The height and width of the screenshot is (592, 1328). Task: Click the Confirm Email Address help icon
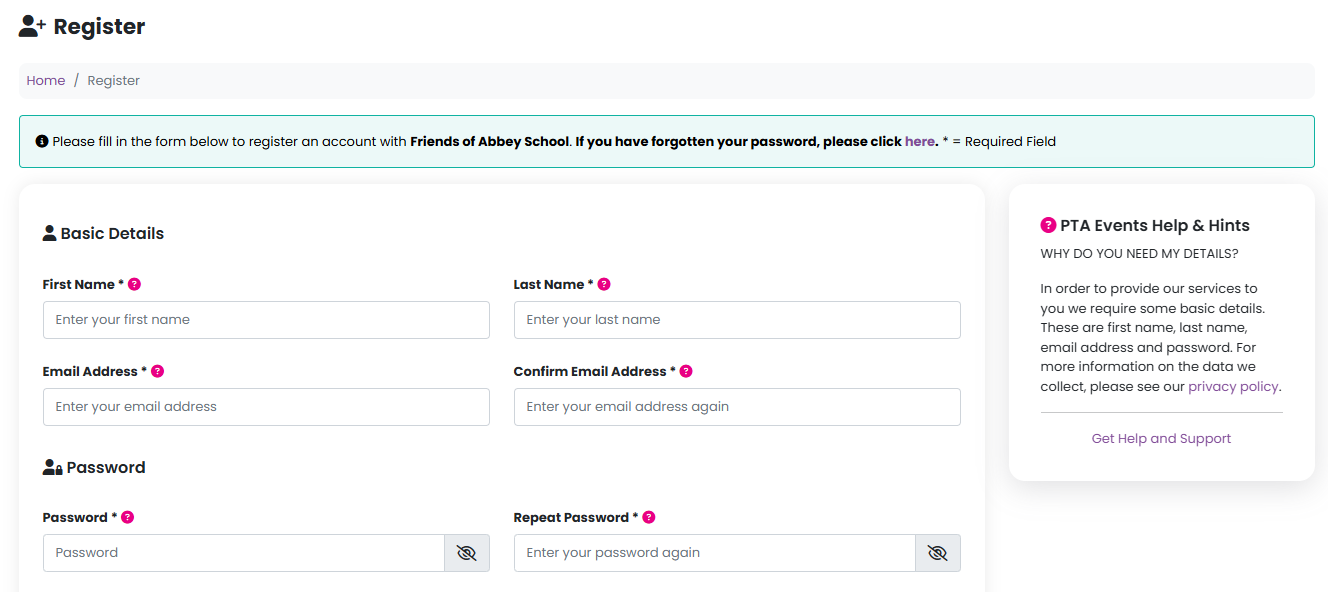pyautogui.click(x=686, y=371)
